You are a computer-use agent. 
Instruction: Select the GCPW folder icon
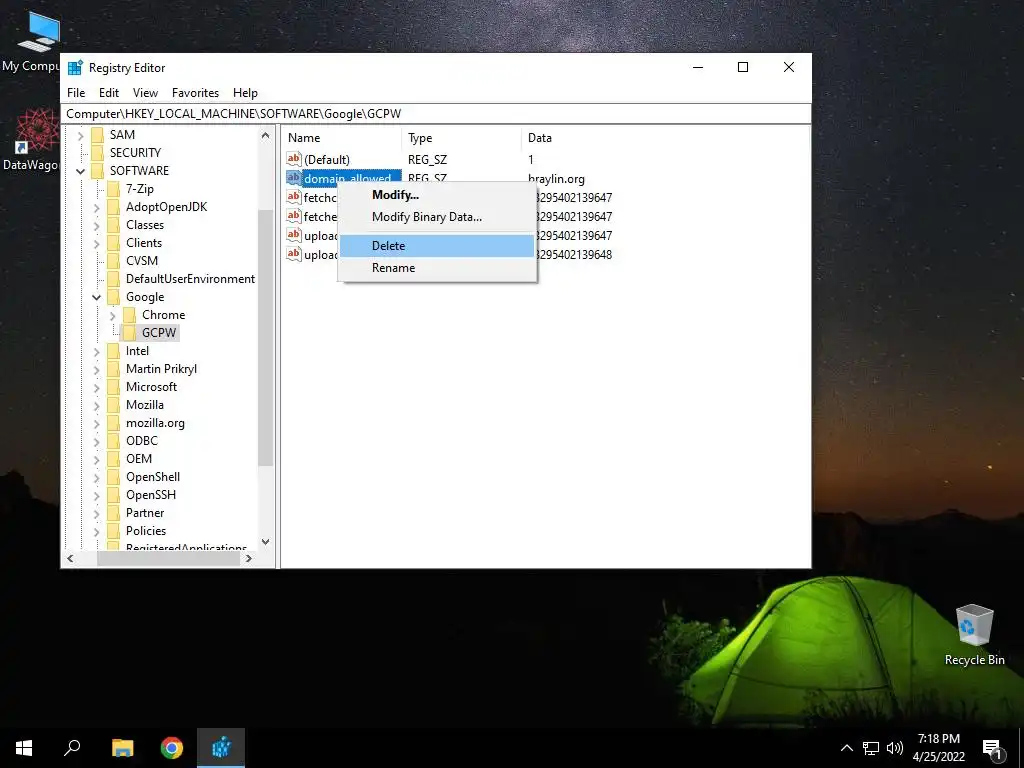(129, 333)
